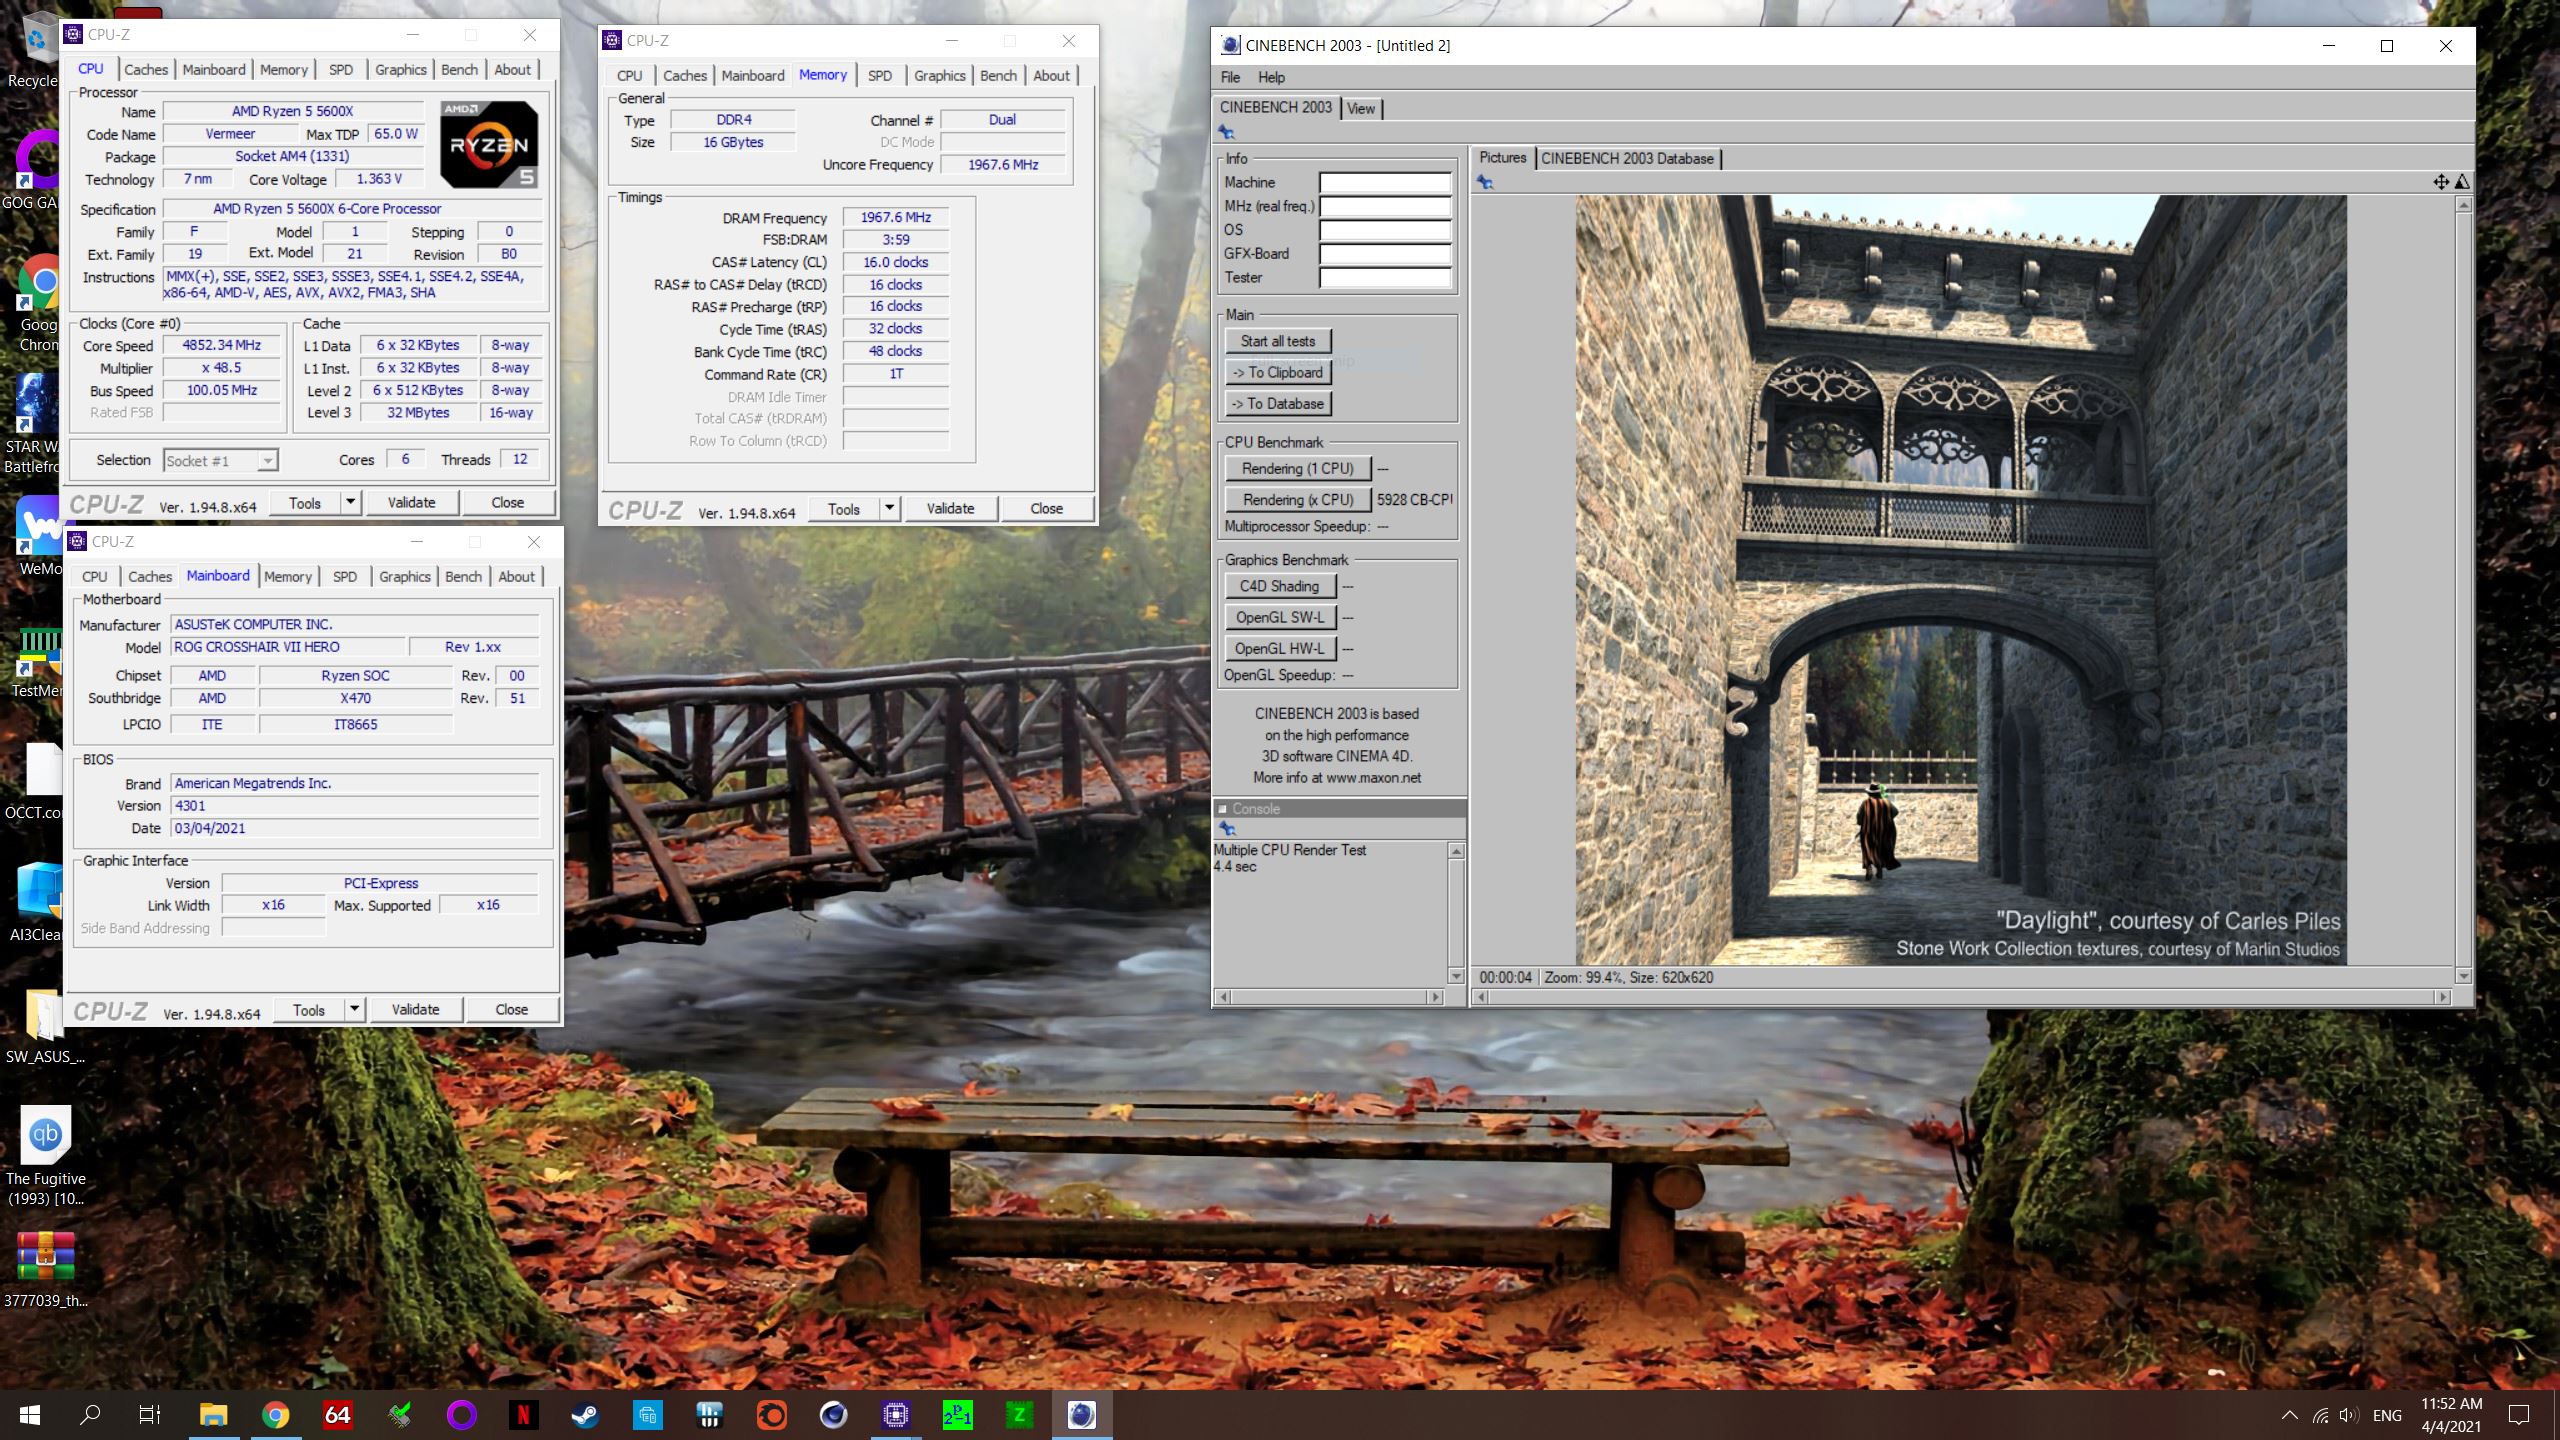The image size is (2560, 1440).
Task: Open the green Z taskbar app
Action: click(1019, 1415)
